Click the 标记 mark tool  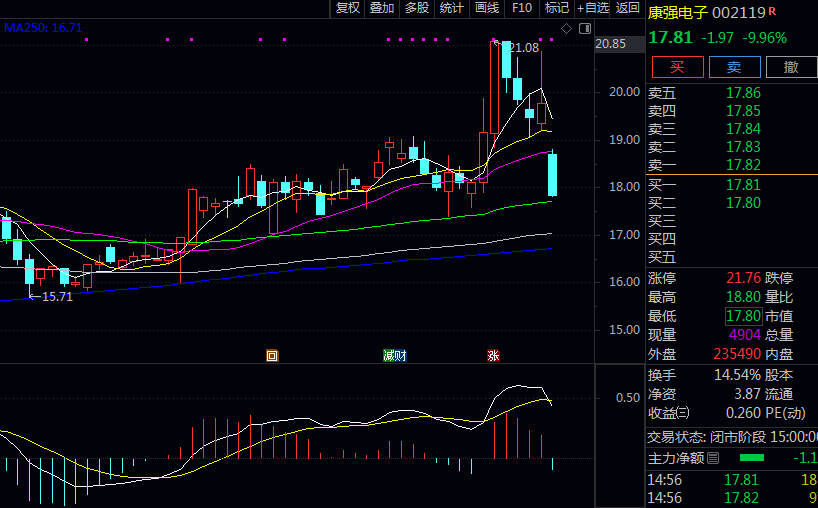(x=557, y=8)
